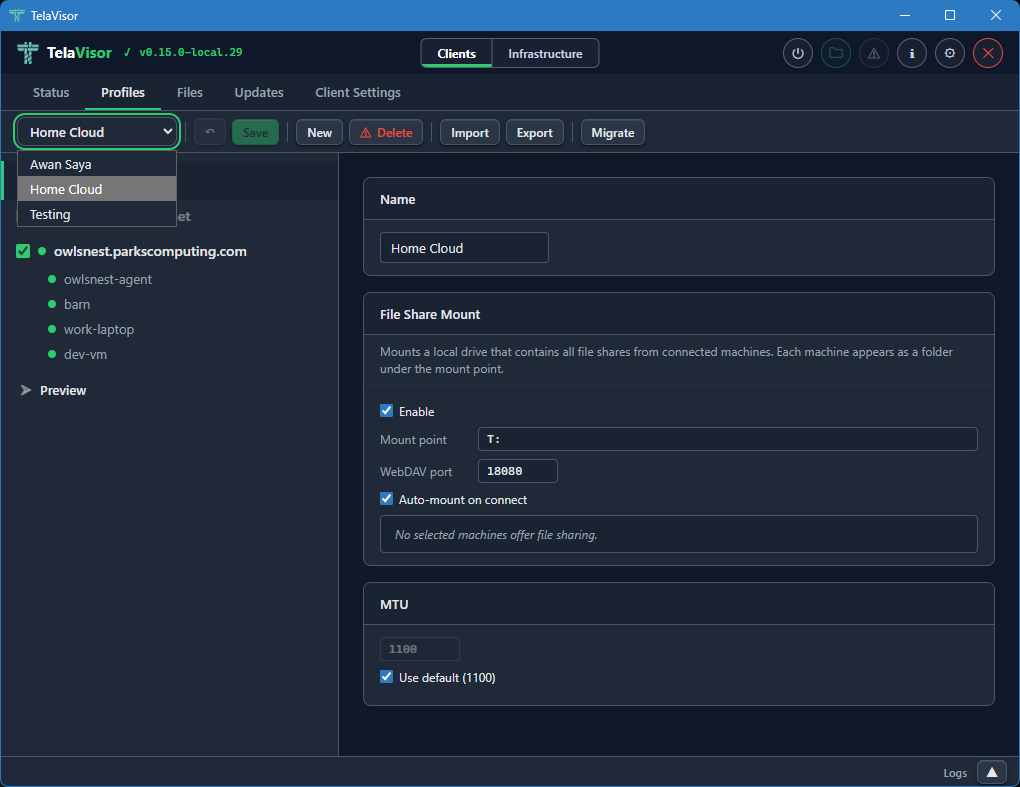Uncheck Use default (1100) MTU
1020x787 pixels.
coord(386,676)
